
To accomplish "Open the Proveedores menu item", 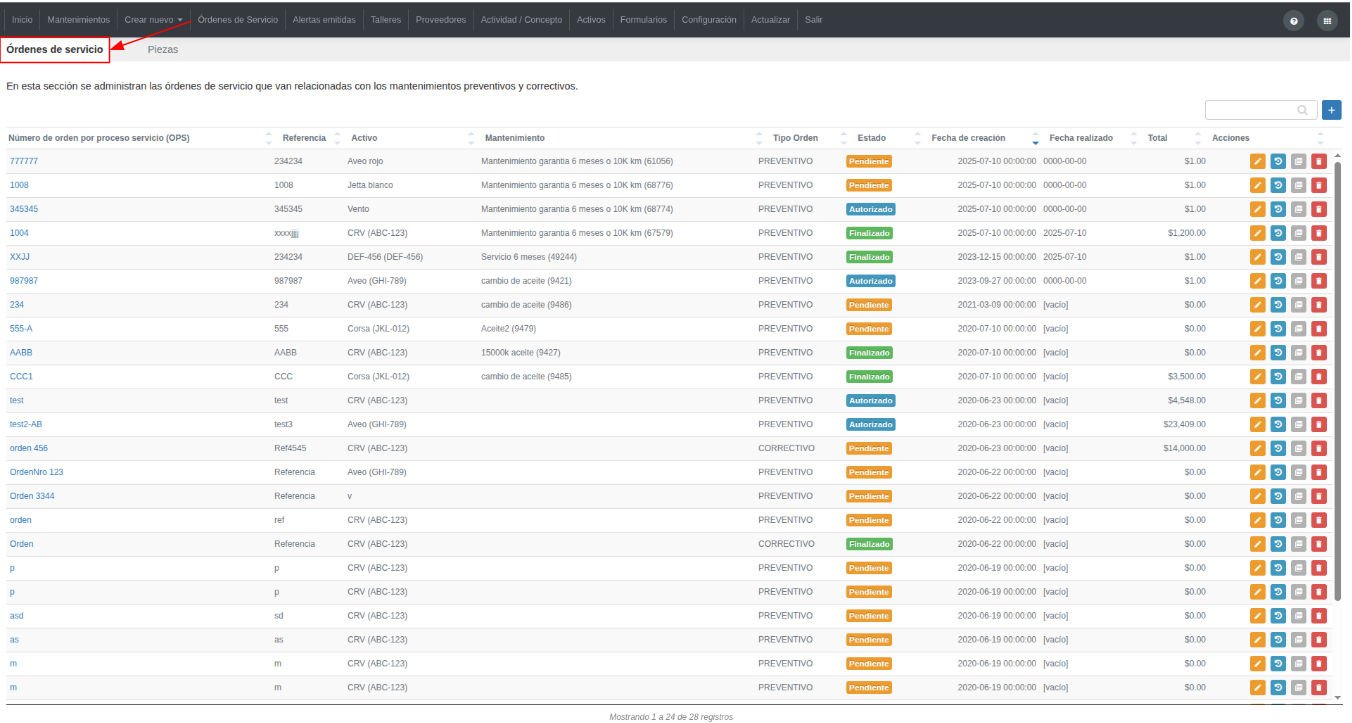I will coord(441,20).
